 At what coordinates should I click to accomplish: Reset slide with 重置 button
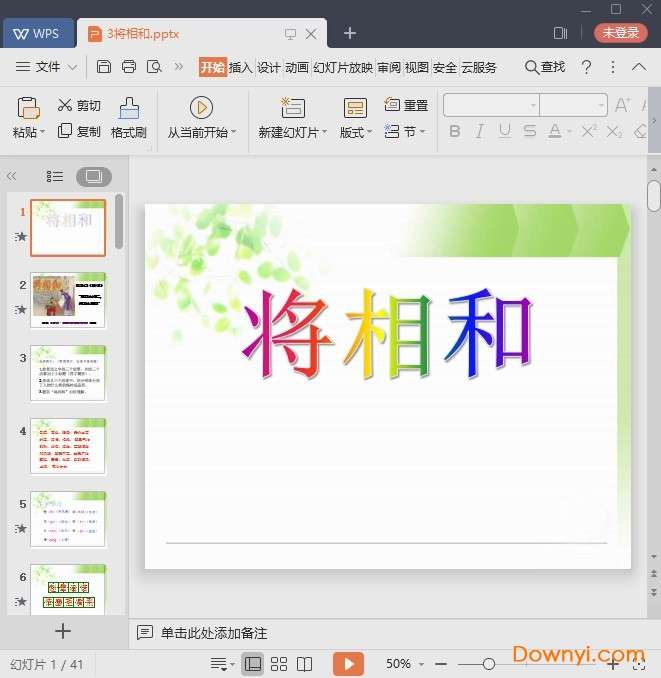click(406, 105)
